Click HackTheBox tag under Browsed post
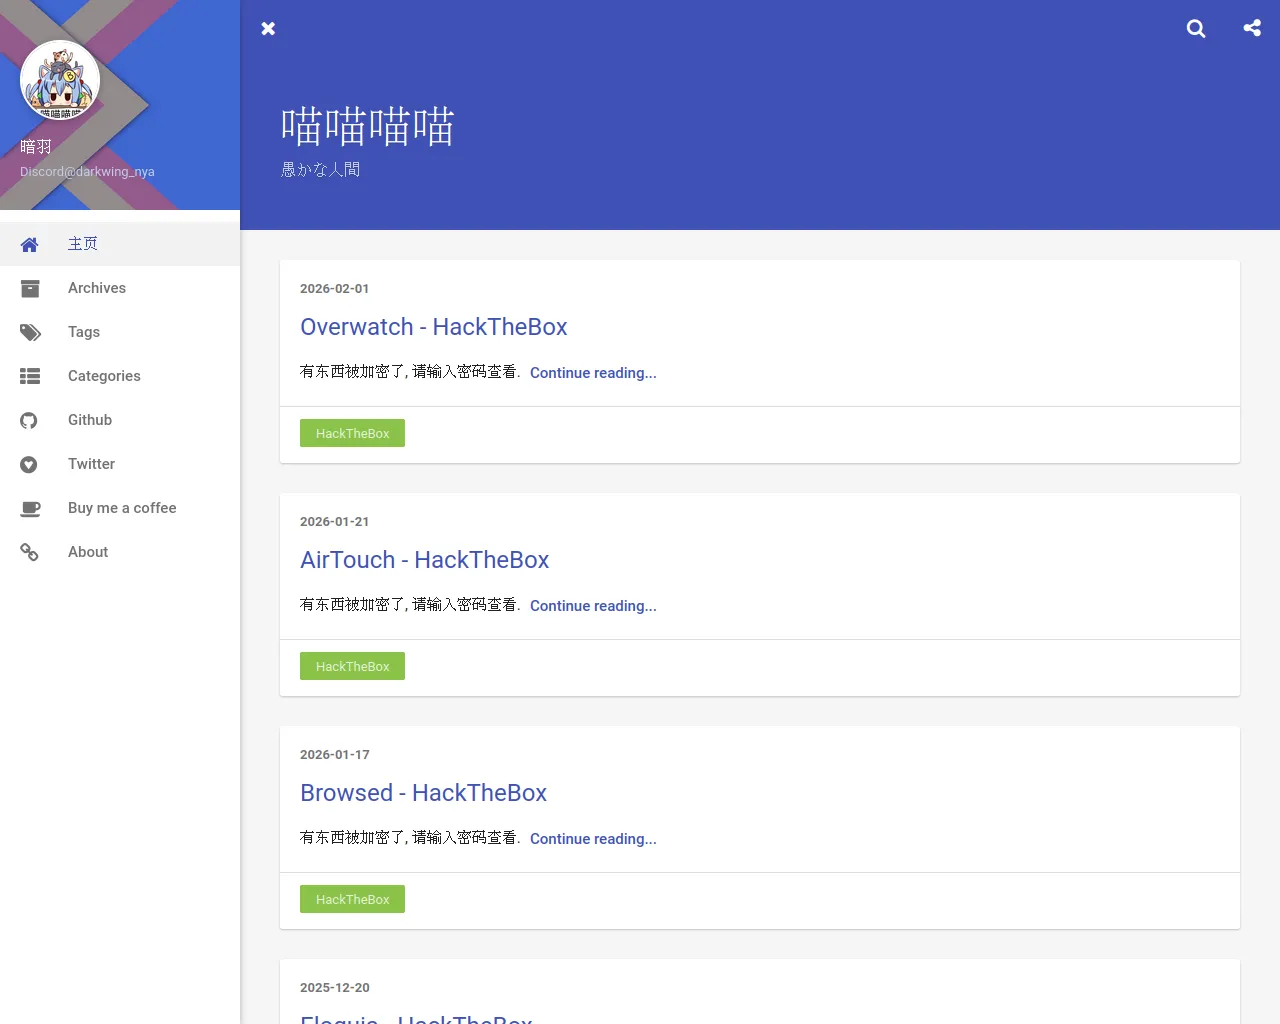Viewport: 1280px width, 1024px height. [352, 899]
